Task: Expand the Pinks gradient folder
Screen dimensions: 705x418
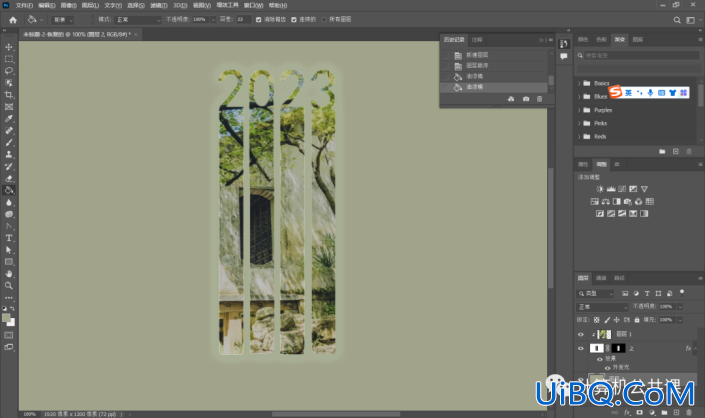Action: pyautogui.click(x=579, y=123)
